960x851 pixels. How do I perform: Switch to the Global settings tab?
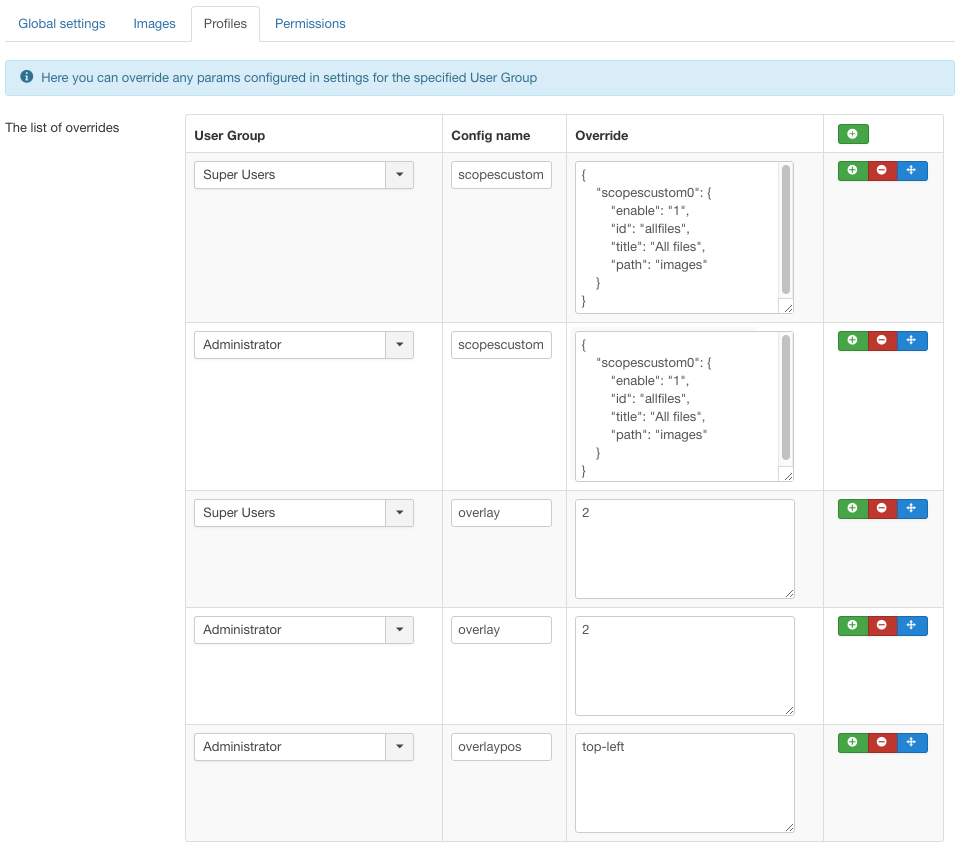pos(61,23)
